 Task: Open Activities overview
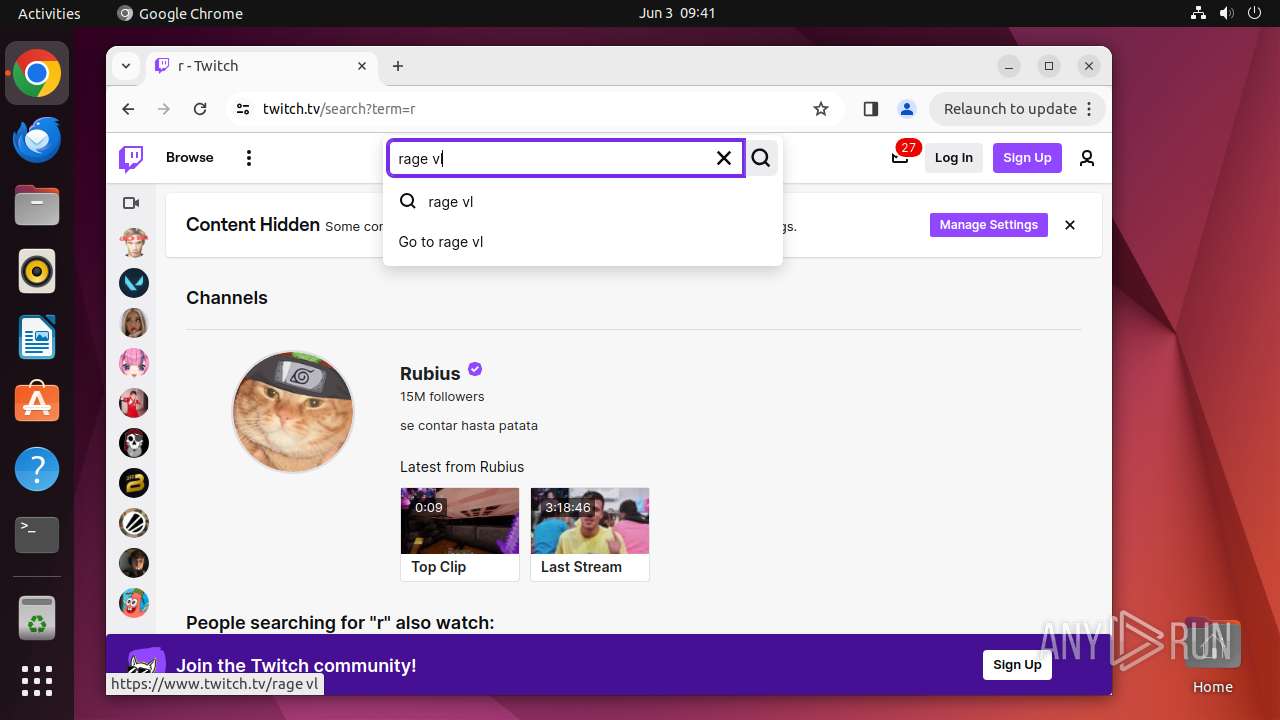(49, 14)
